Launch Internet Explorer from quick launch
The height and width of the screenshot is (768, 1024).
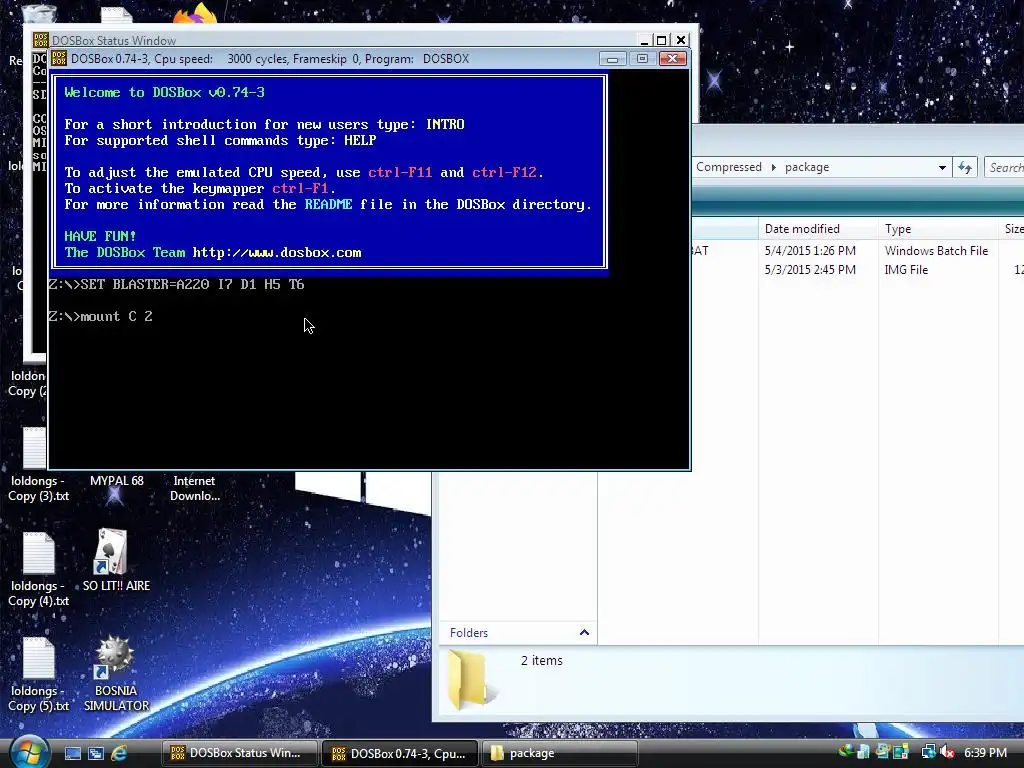[120, 753]
